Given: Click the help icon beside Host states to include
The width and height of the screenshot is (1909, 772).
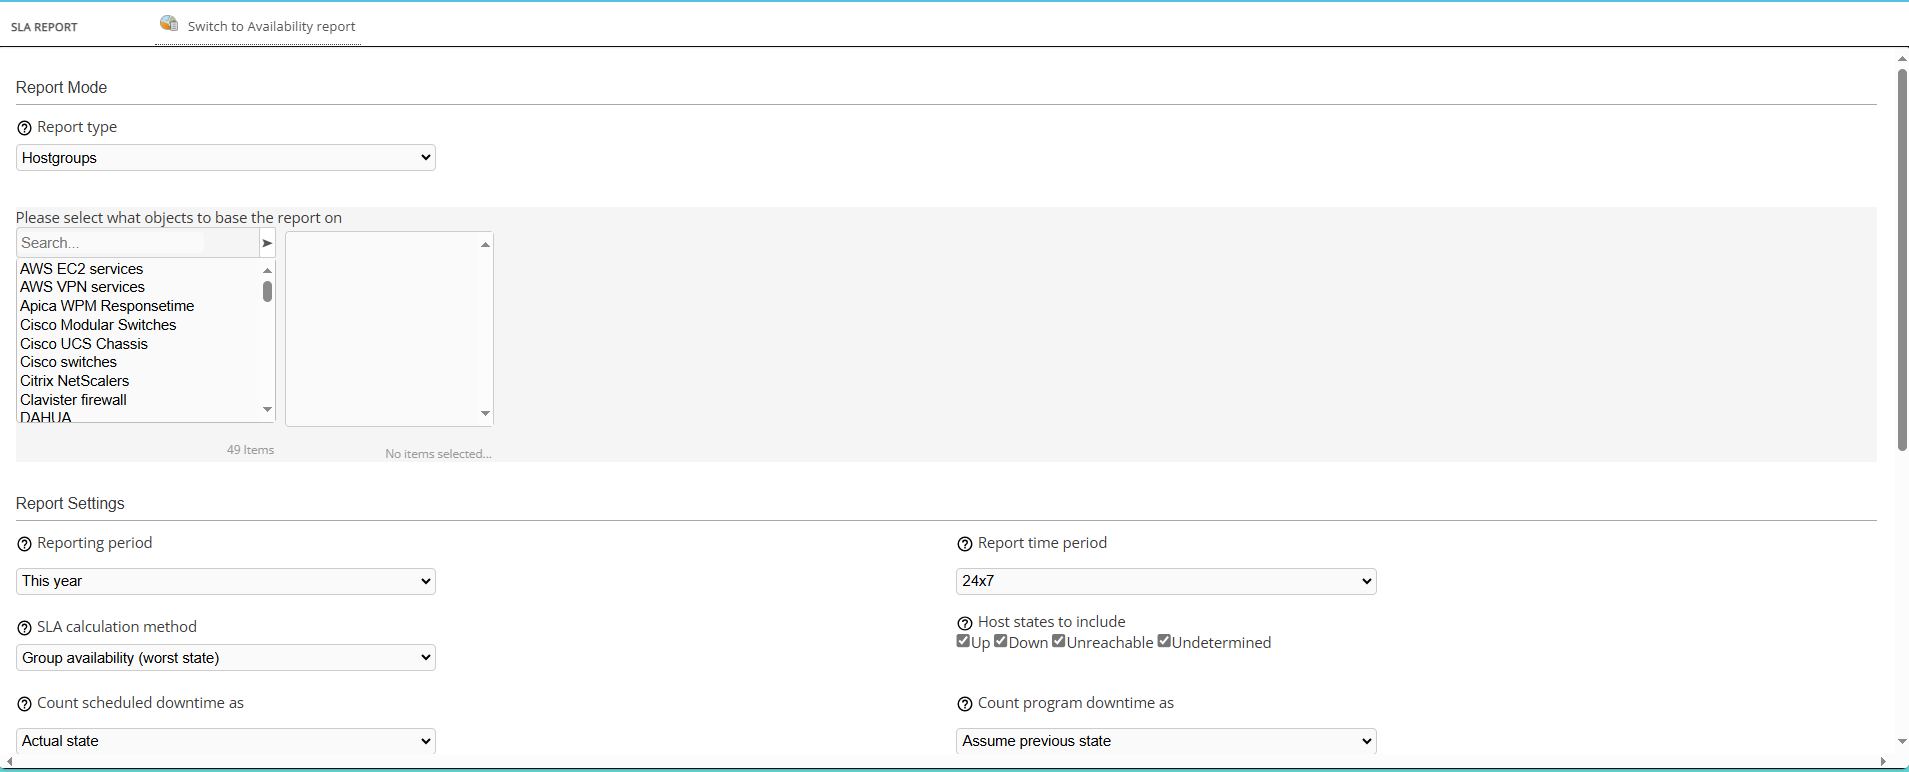Looking at the screenshot, I should coord(965,623).
